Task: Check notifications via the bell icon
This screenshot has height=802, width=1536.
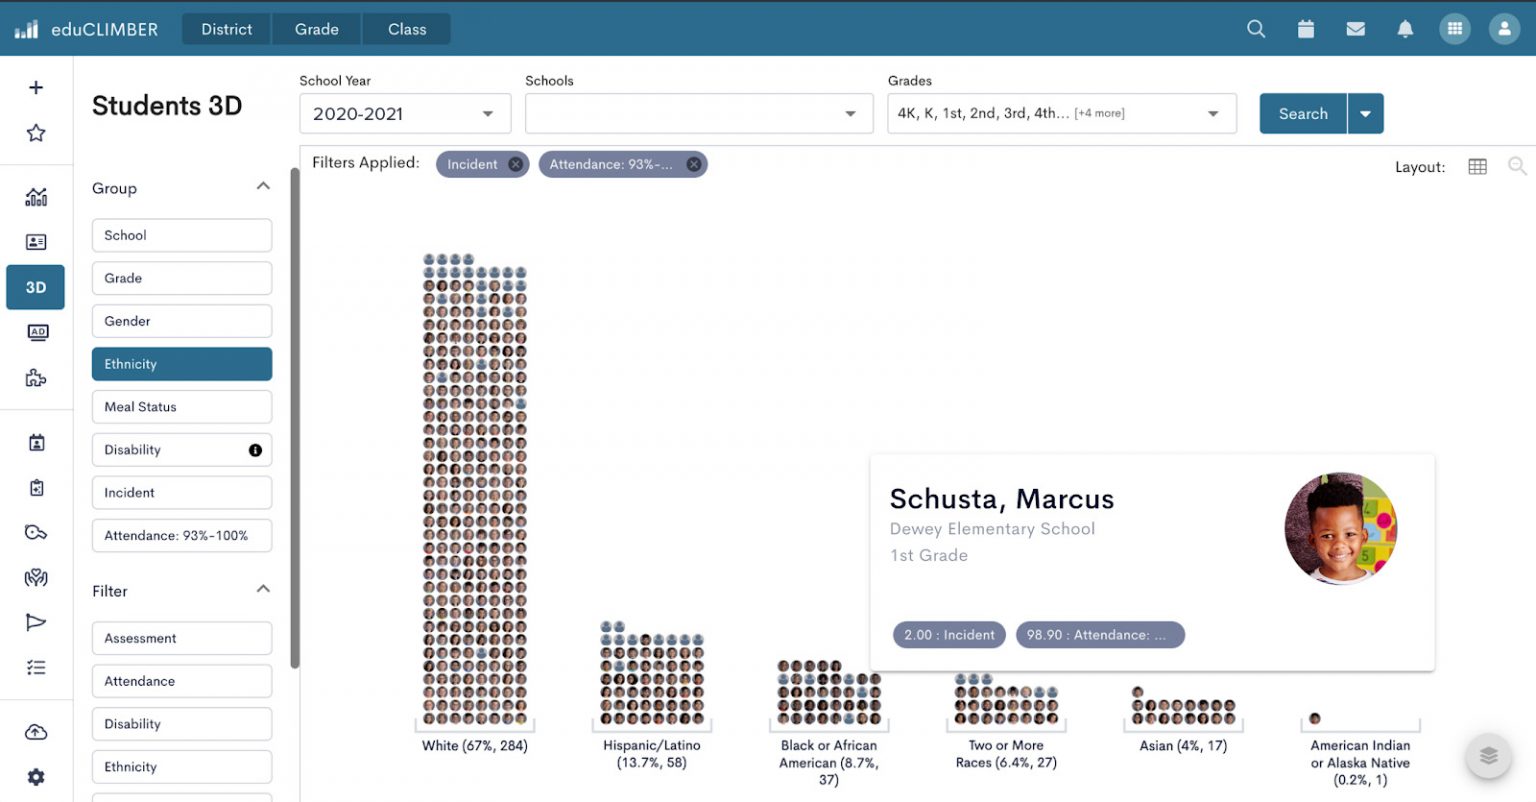Action: (x=1405, y=29)
